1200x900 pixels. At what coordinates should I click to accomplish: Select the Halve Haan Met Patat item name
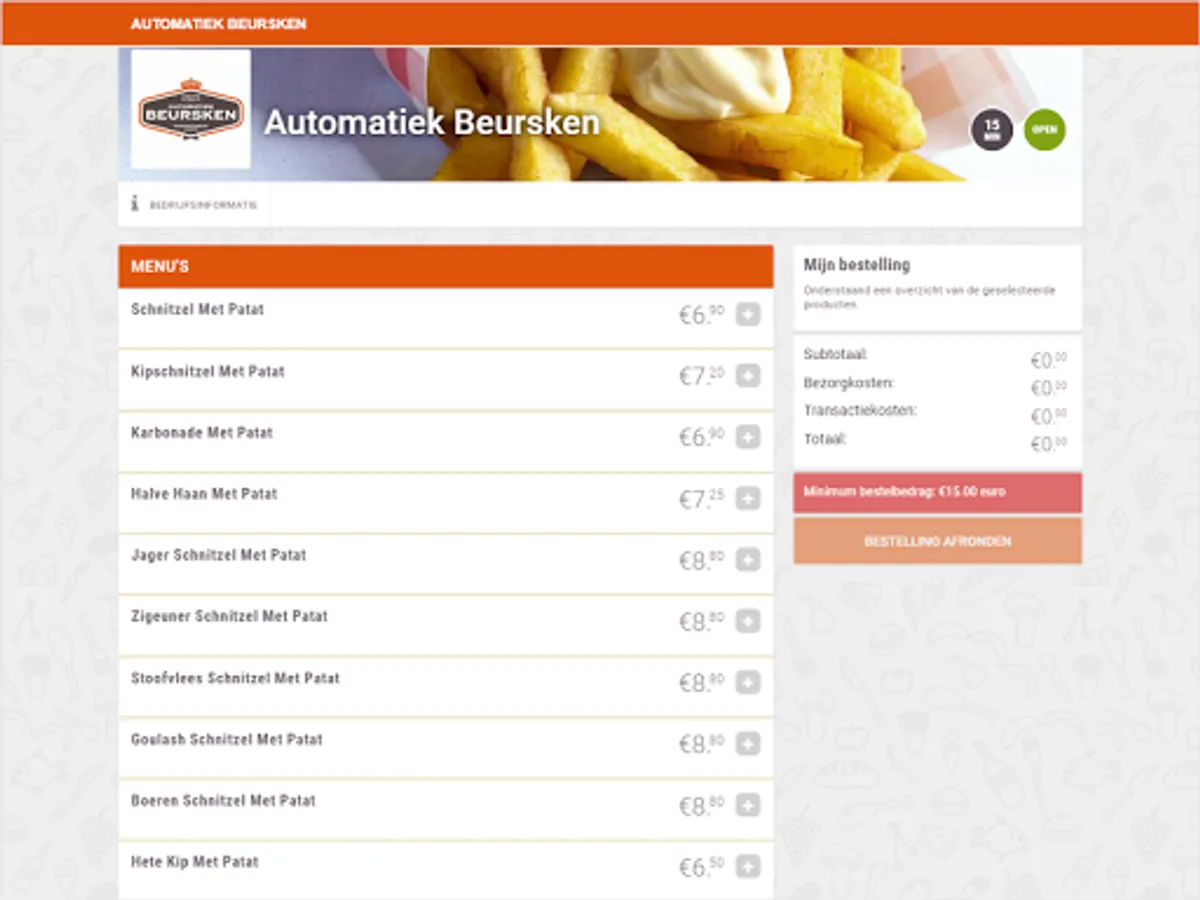click(x=204, y=494)
